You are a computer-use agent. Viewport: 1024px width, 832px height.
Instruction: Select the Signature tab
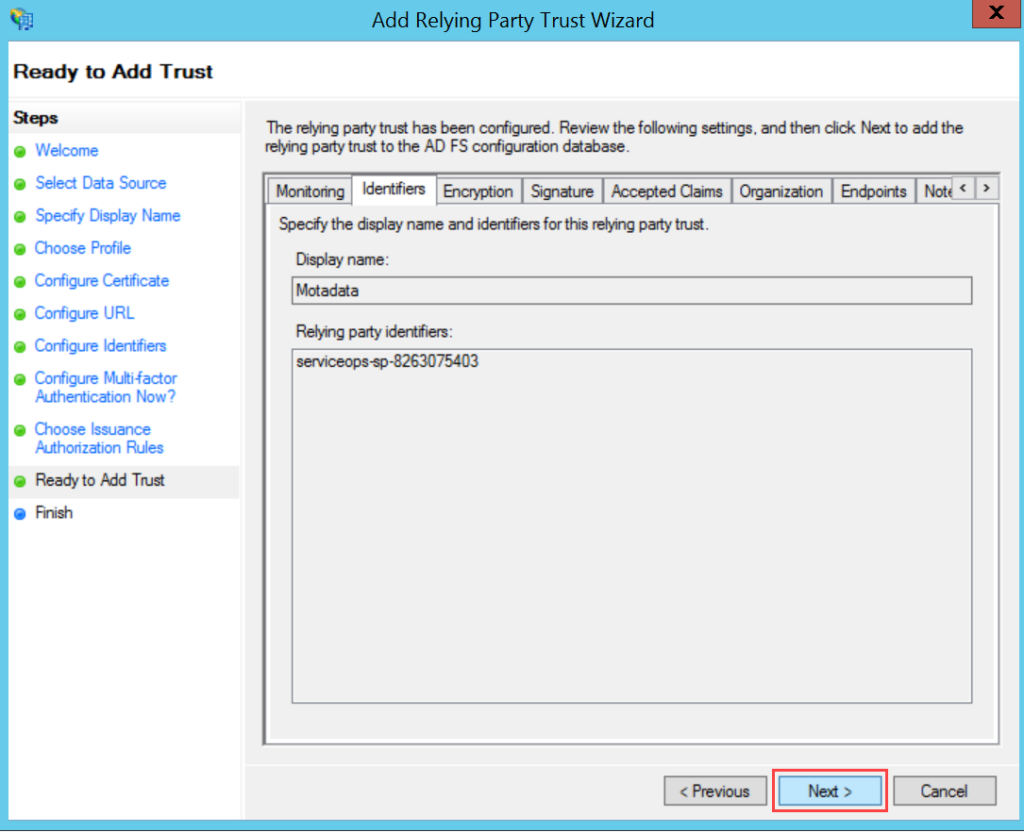click(x=562, y=191)
